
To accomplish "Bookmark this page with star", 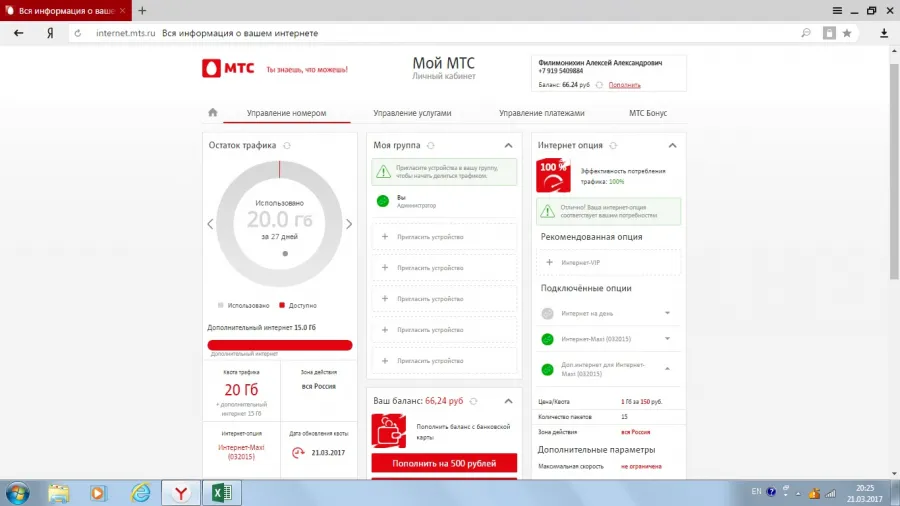I will (x=847, y=33).
